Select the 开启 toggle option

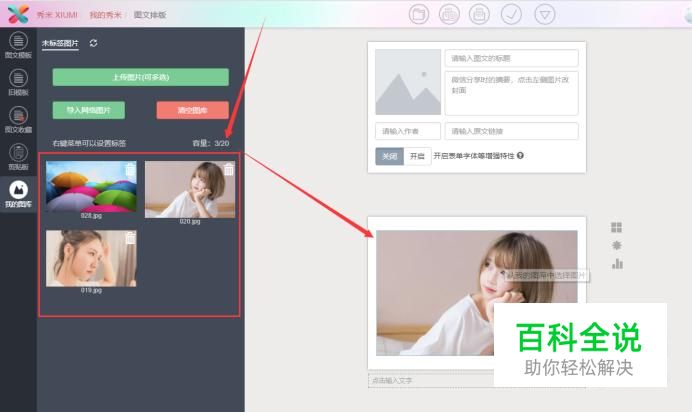pyautogui.click(x=417, y=156)
